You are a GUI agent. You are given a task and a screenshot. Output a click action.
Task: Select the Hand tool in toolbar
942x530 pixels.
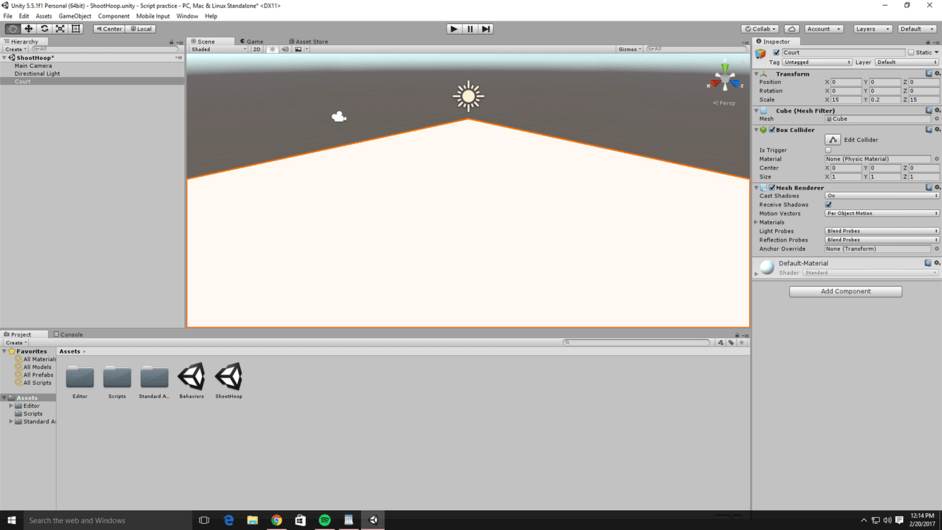point(12,29)
